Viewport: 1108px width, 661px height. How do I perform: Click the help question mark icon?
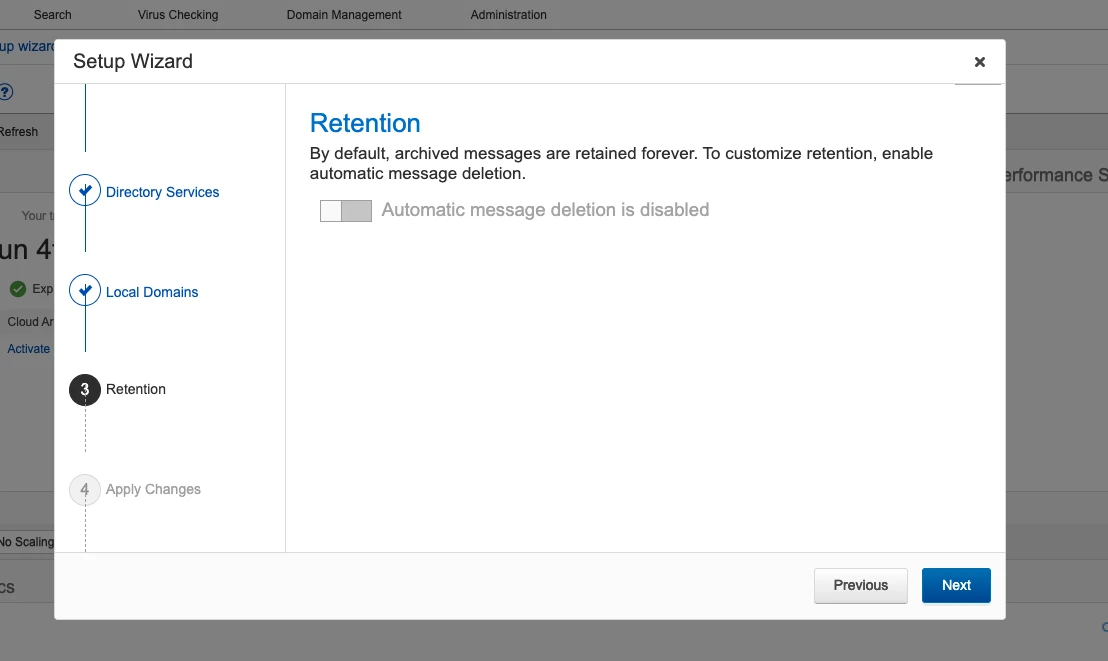click(6, 92)
